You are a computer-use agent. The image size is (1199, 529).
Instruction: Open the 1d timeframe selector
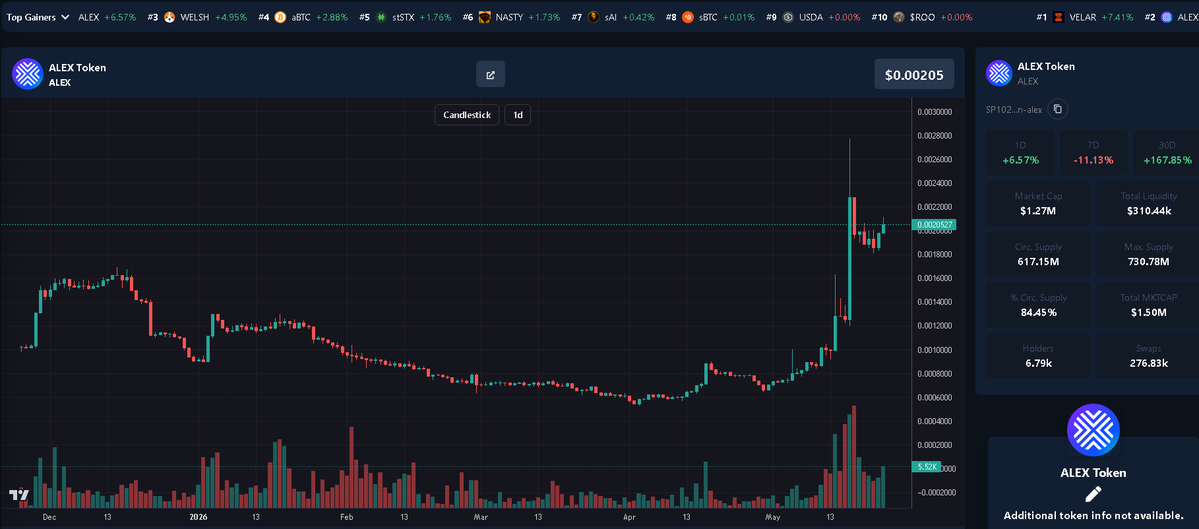click(518, 115)
